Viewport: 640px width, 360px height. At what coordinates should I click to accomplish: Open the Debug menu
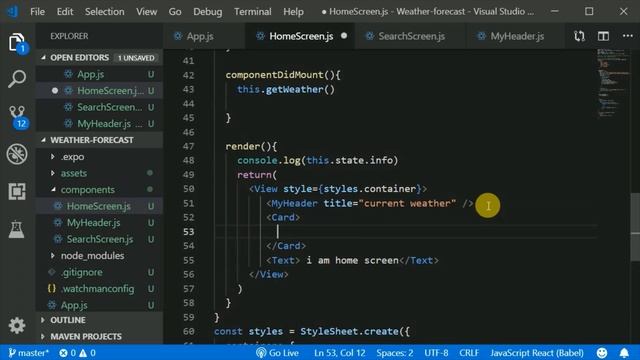[x=208, y=11]
